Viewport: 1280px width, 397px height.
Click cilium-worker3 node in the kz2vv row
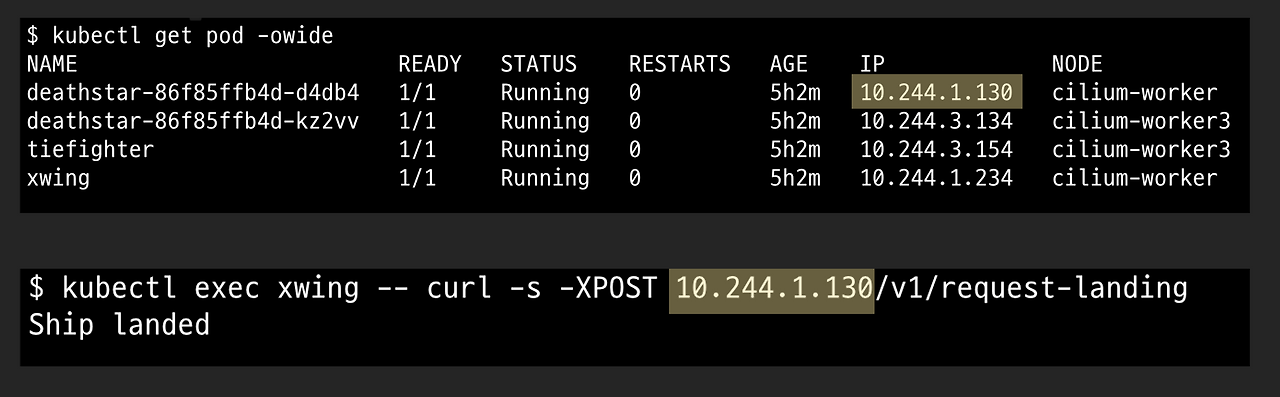click(1141, 121)
